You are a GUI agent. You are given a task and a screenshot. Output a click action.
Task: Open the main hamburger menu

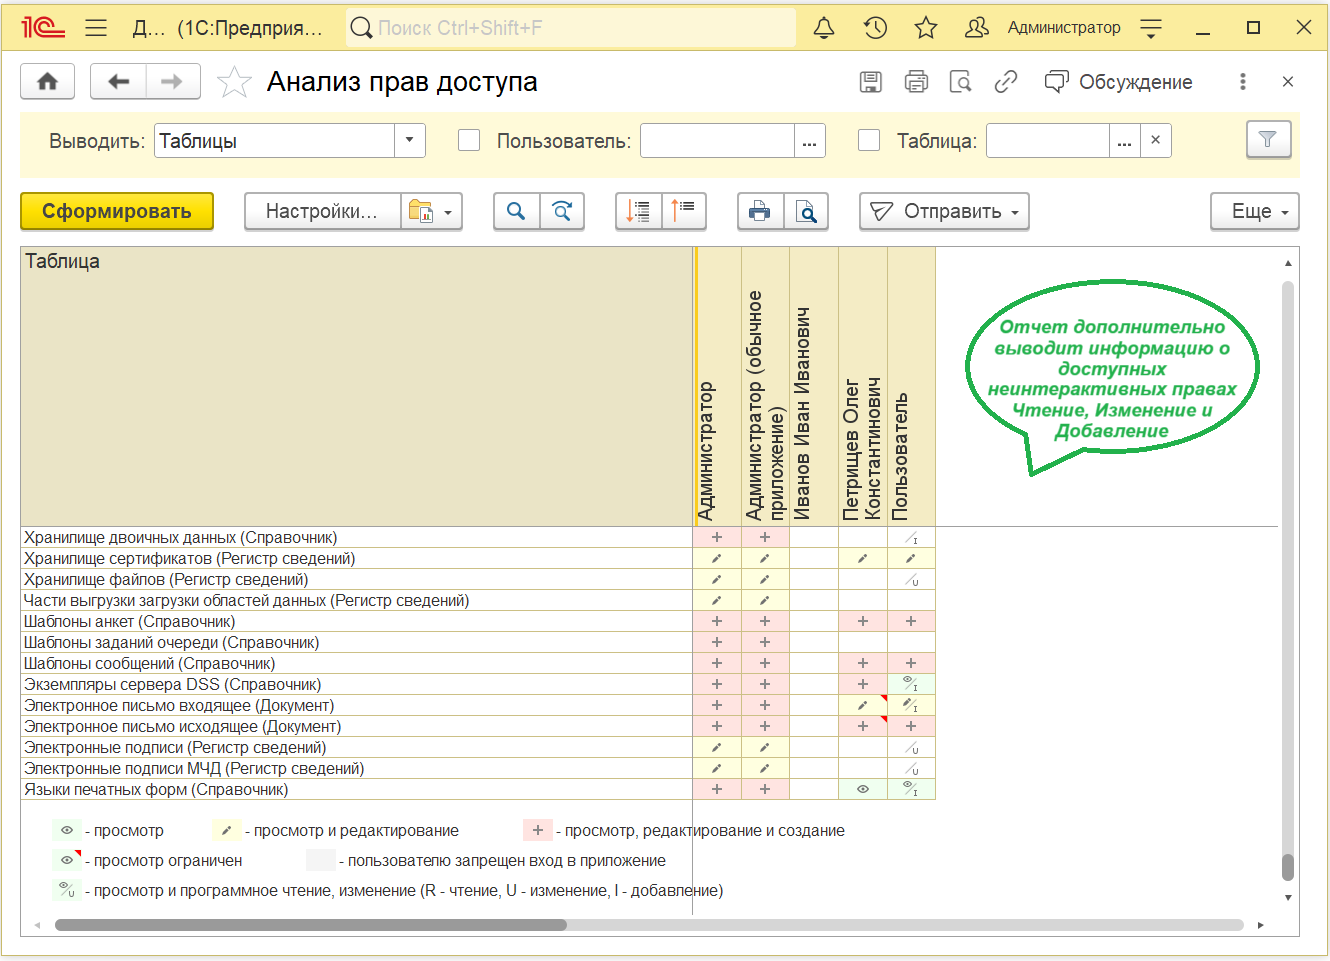(96, 28)
